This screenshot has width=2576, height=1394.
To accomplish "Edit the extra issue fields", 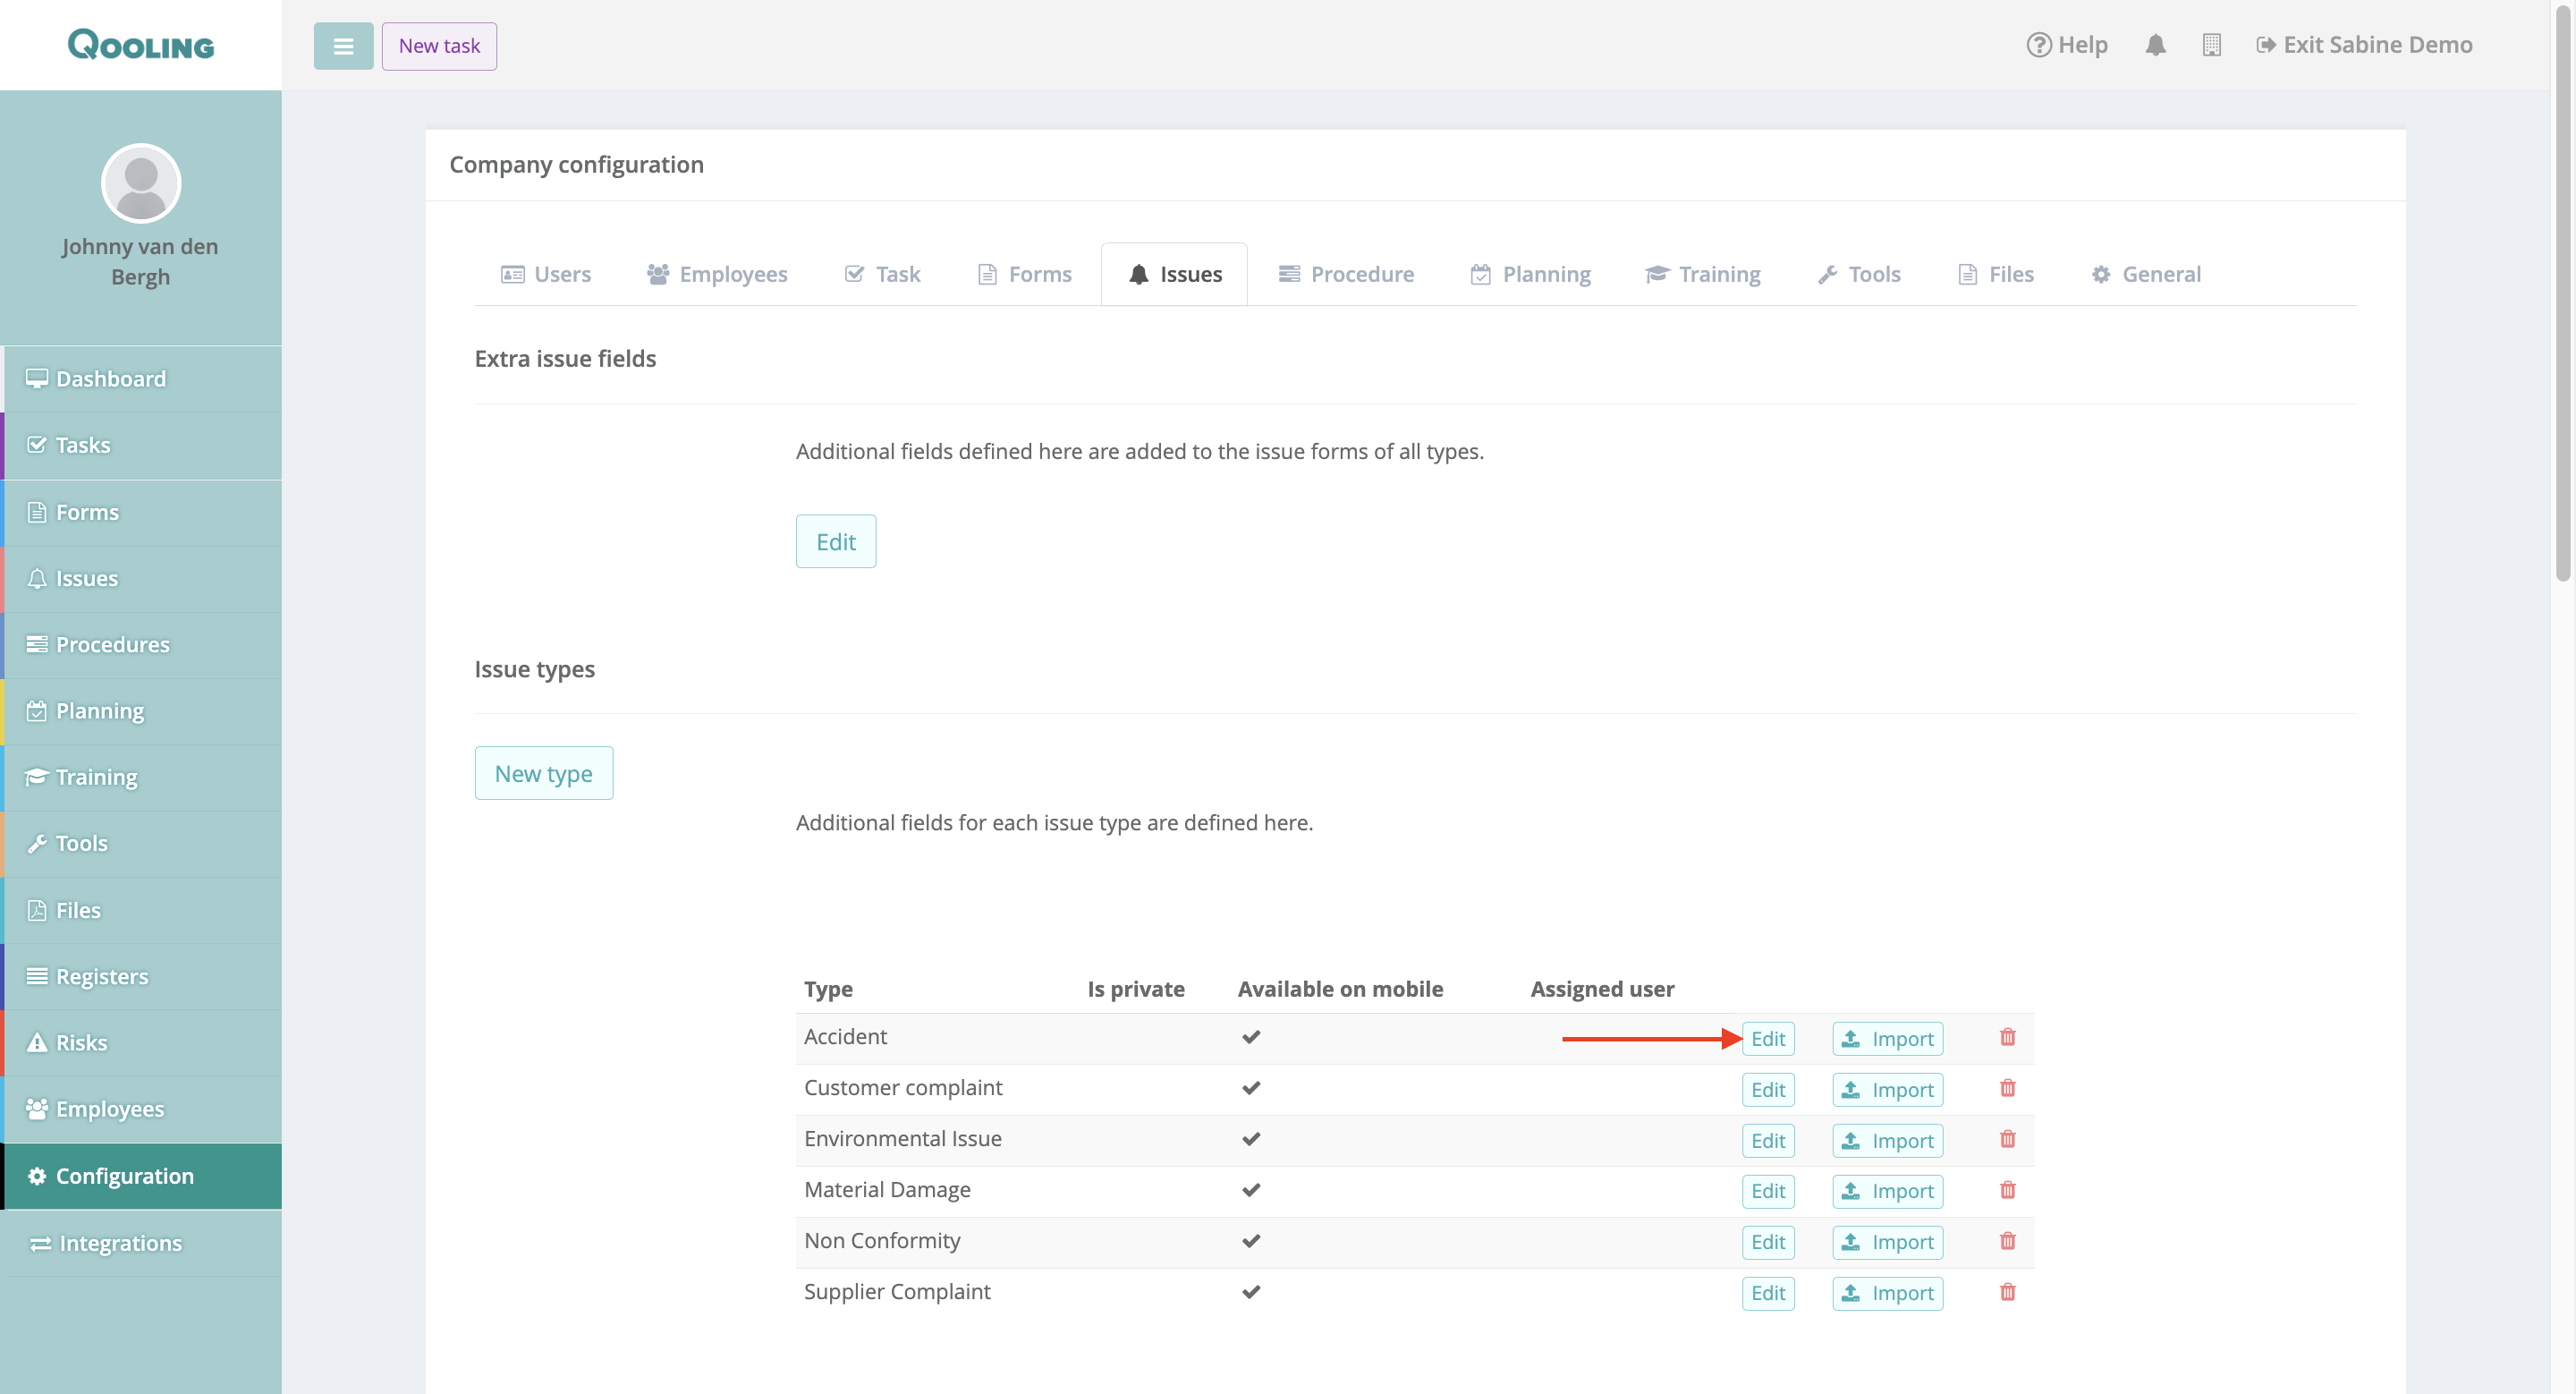I will [835, 541].
